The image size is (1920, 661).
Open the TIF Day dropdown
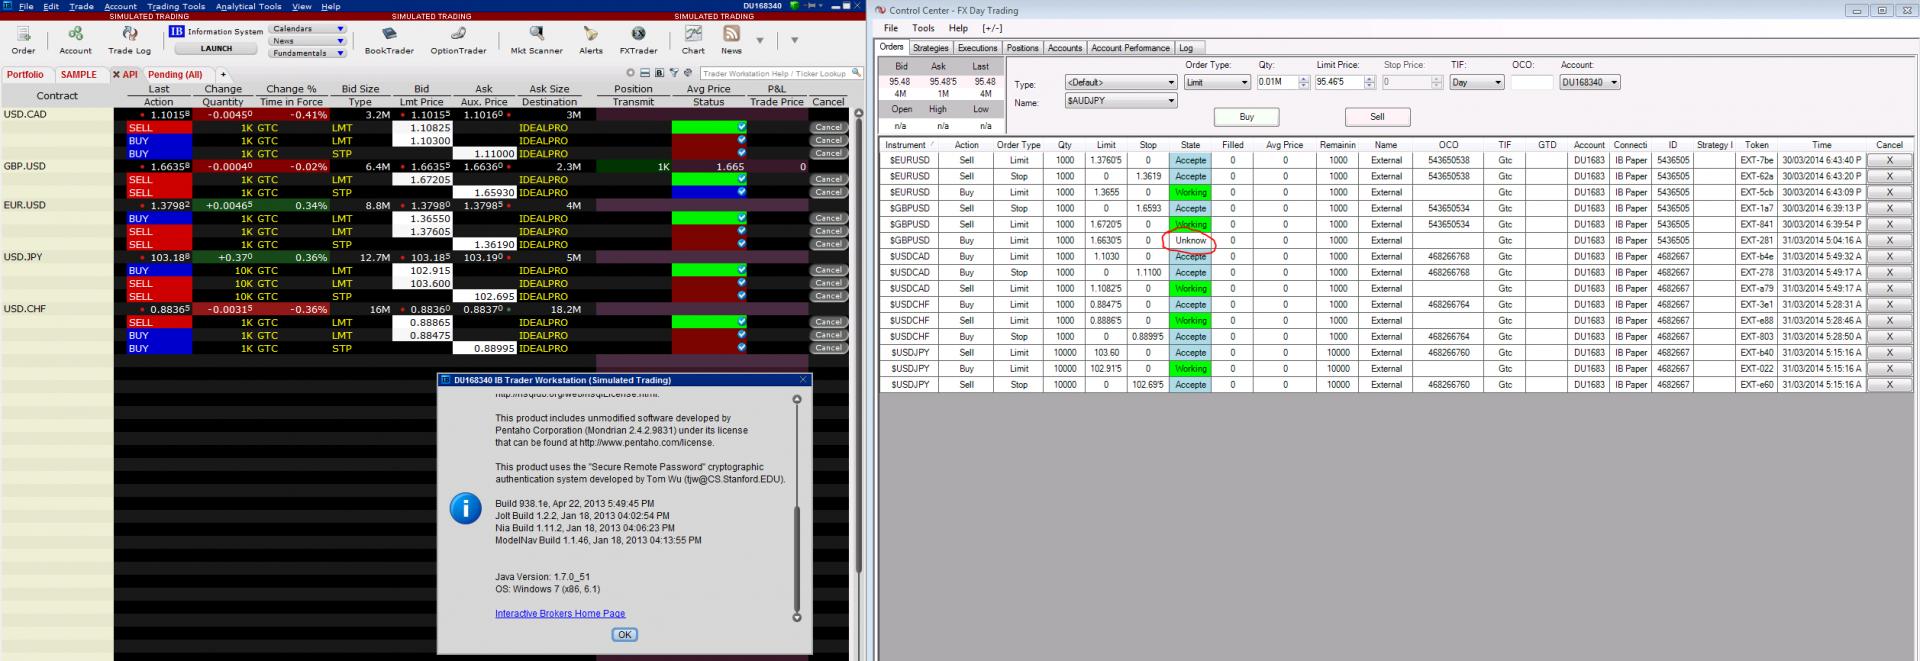tap(1477, 82)
